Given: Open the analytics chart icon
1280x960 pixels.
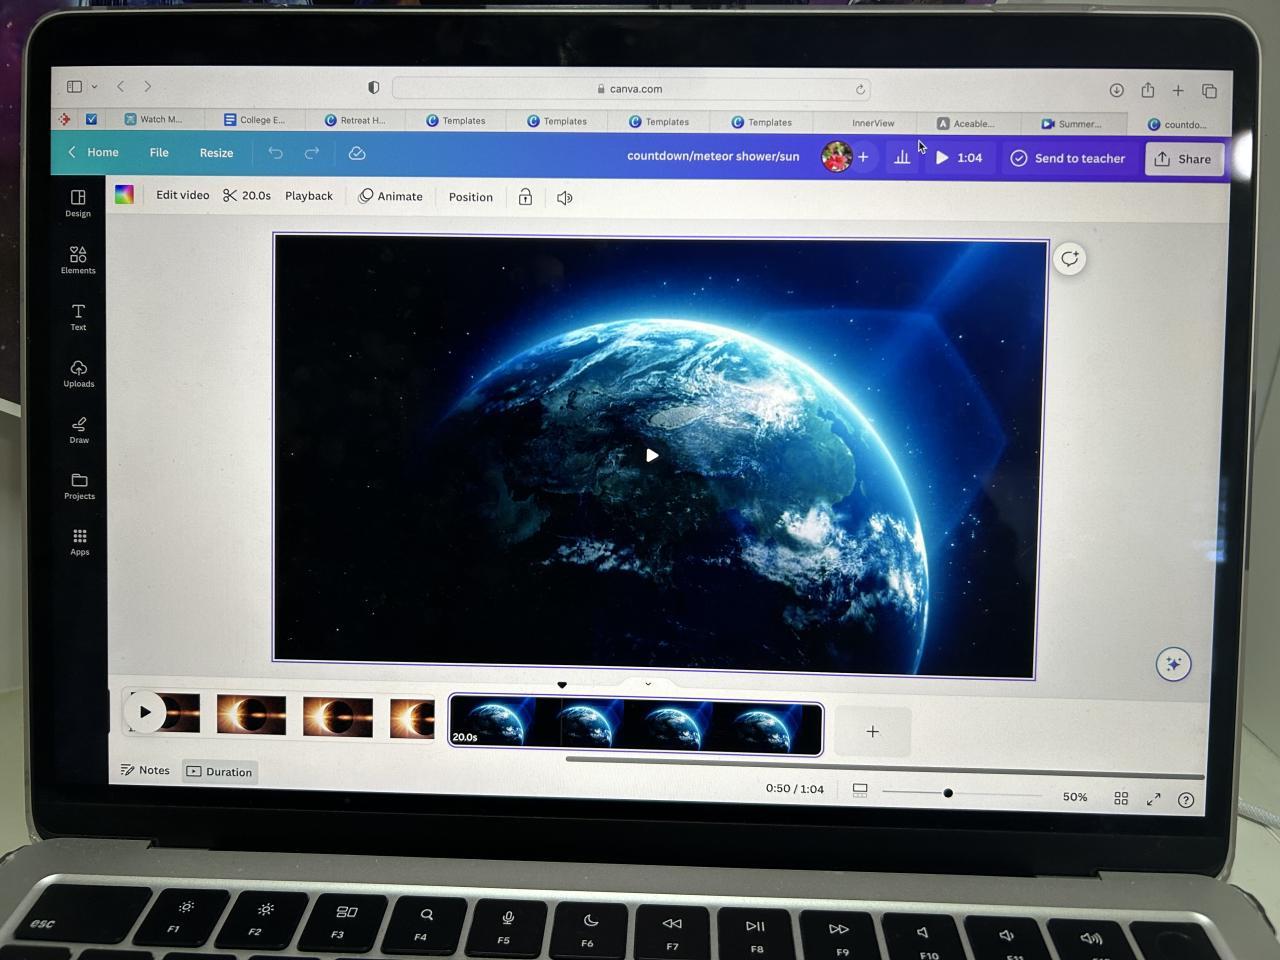Looking at the screenshot, I should (x=902, y=157).
